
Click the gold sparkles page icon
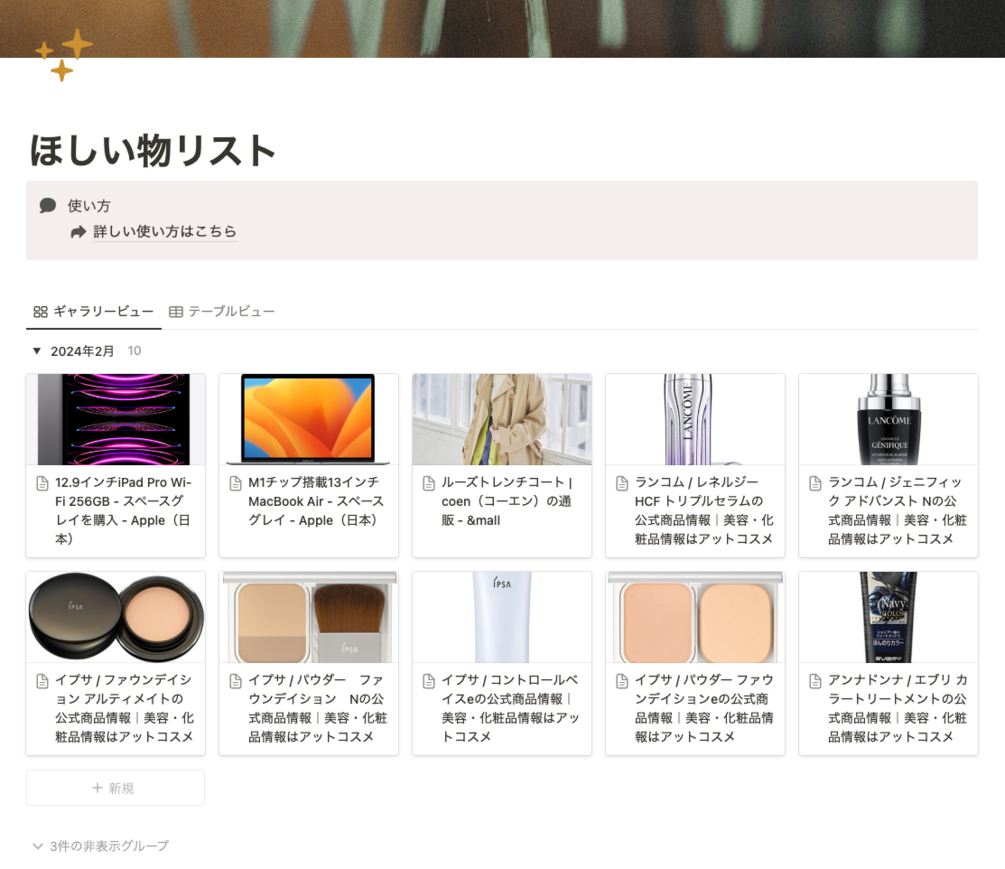coord(63,56)
